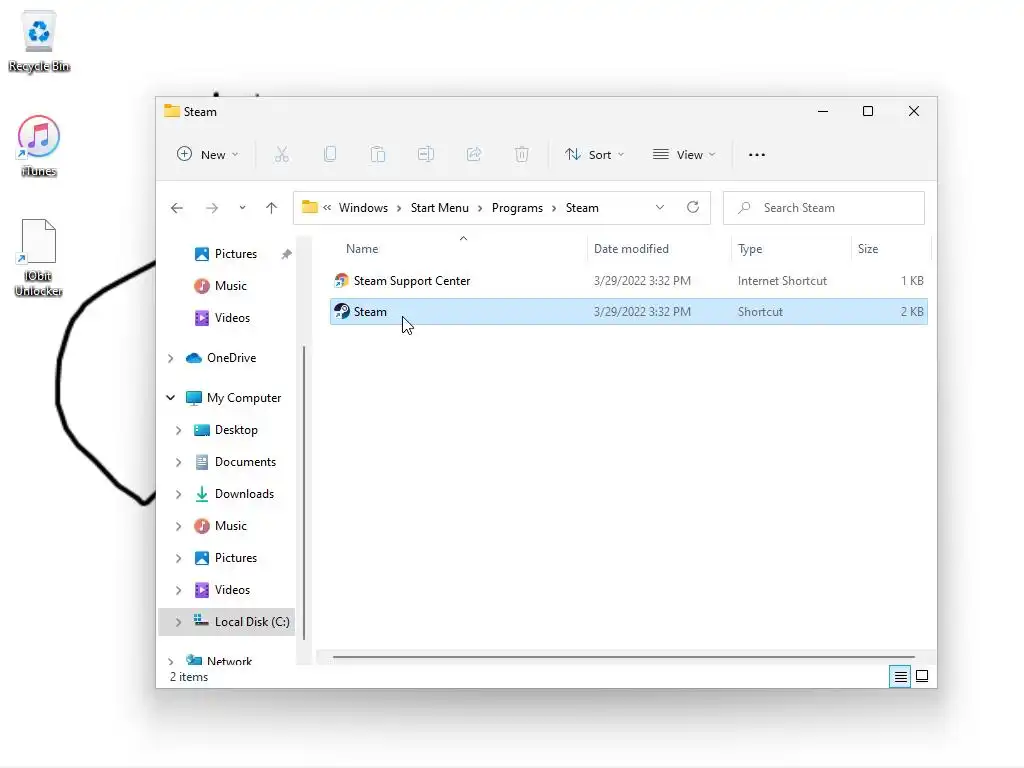Click the folder icon in address bar
Viewport: 1024px width, 768px height.
pyautogui.click(x=310, y=207)
